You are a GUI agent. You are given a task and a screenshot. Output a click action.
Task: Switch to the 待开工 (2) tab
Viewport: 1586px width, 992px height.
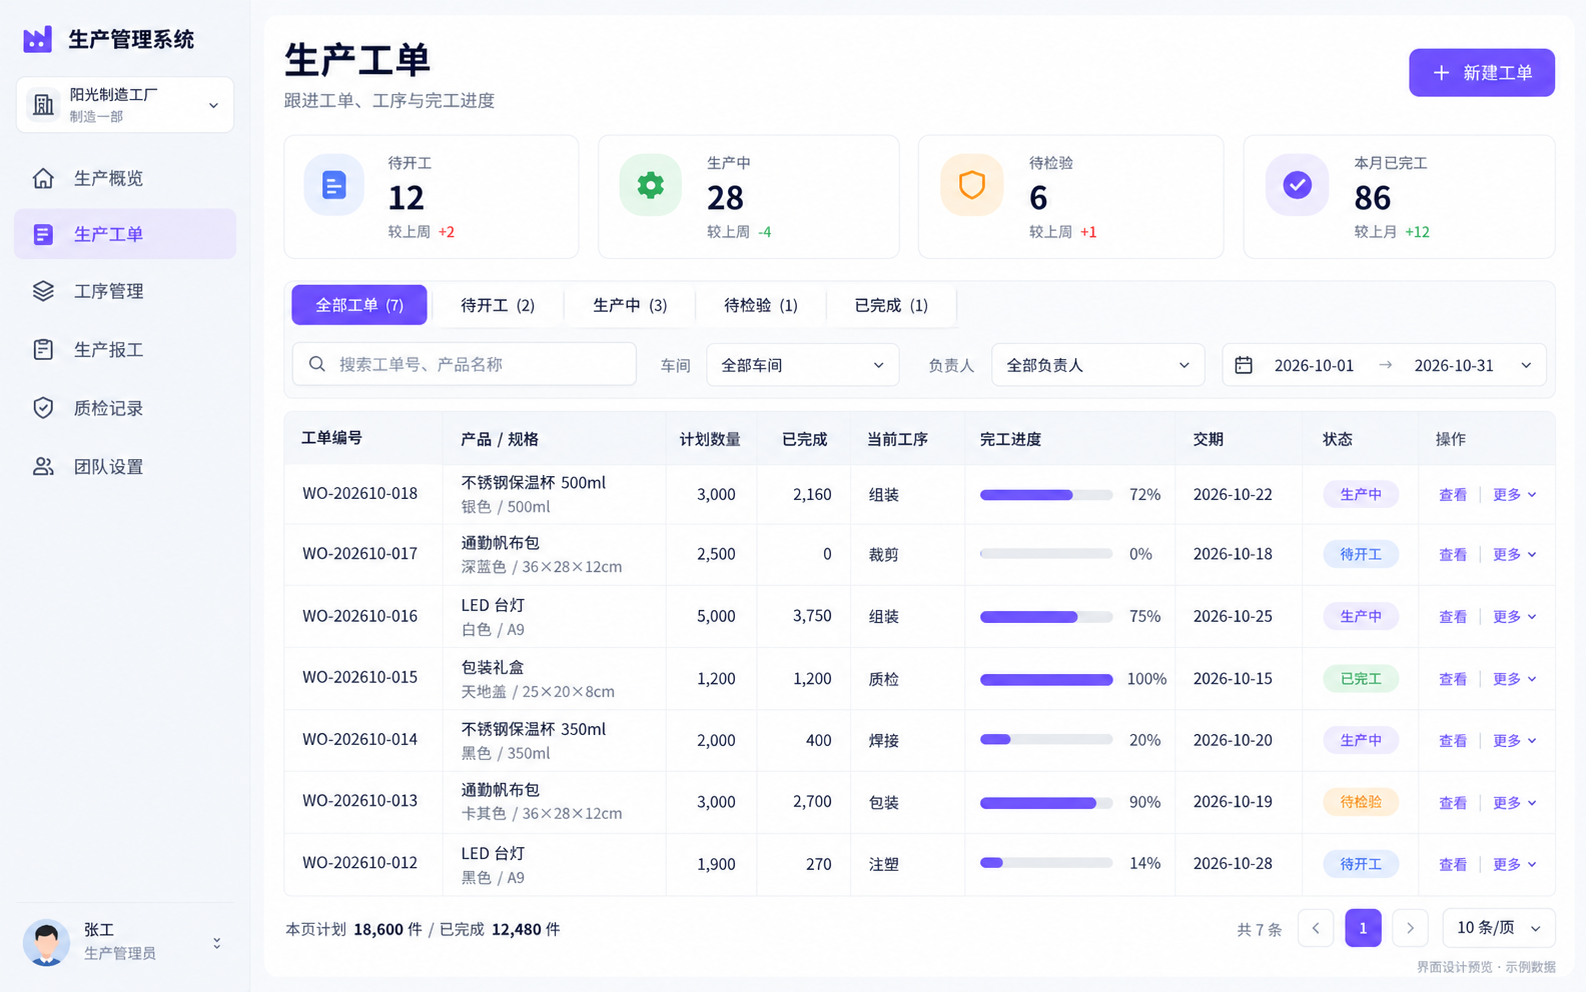[x=498, y=305]
